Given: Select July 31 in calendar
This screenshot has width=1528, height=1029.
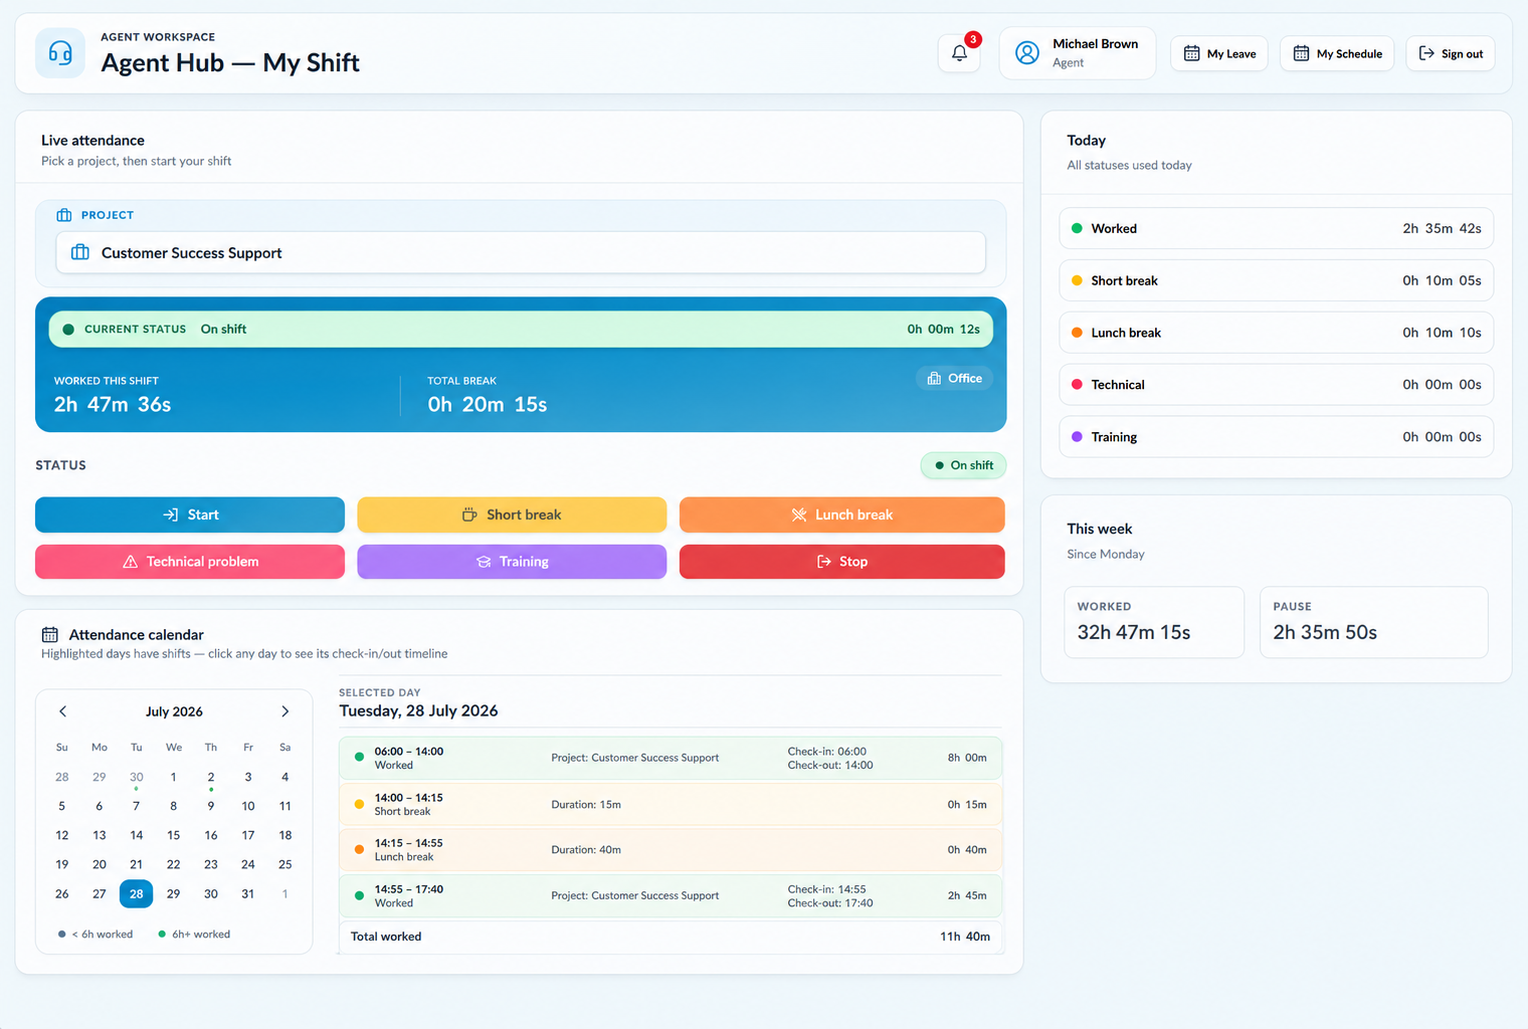Looking at the screenshot, I should tap(248, 893).
